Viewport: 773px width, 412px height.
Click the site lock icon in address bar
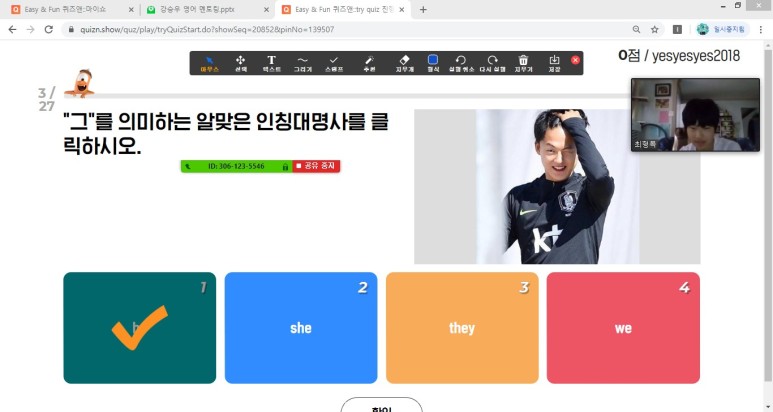[71, 30]
